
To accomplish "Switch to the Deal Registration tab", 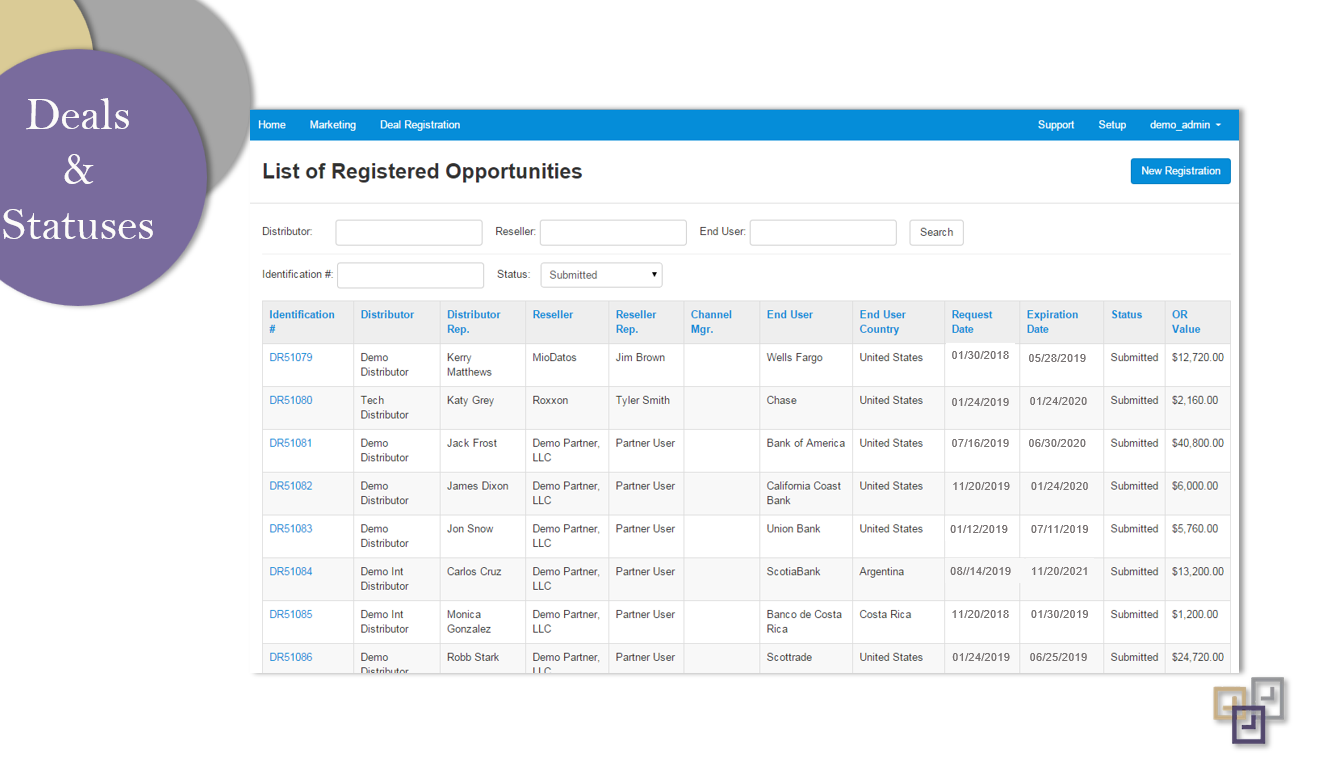I will 420,125.
